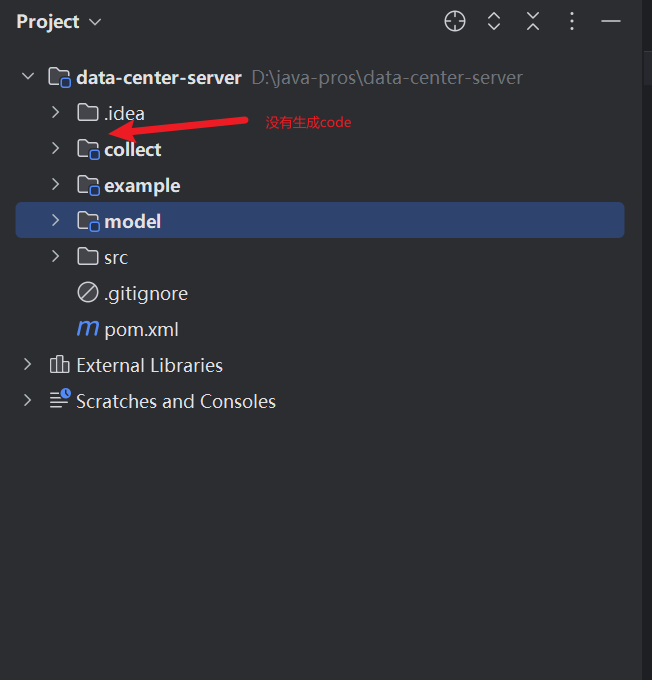This screenshot has width=652, height=680.
Task: Expand the src folder arrow
Action: point(55,257)
